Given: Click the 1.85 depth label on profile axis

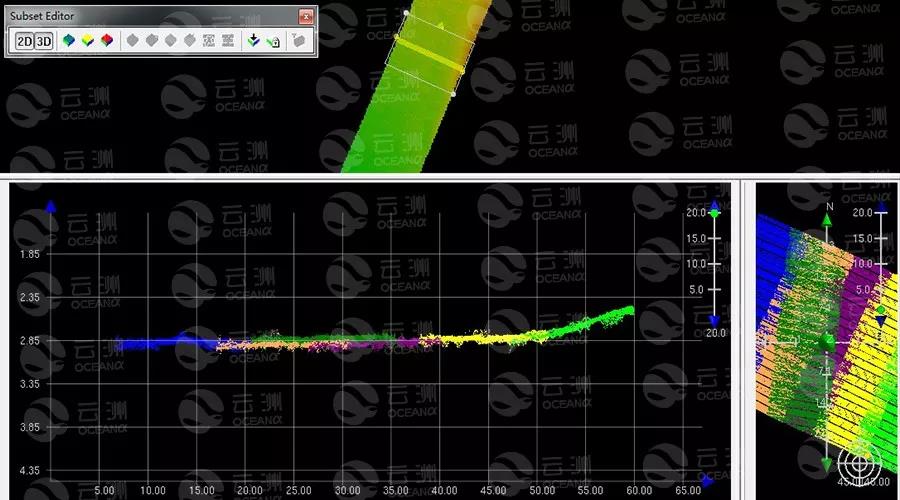Looking at the screenshot, I should [x=30, y=254].
